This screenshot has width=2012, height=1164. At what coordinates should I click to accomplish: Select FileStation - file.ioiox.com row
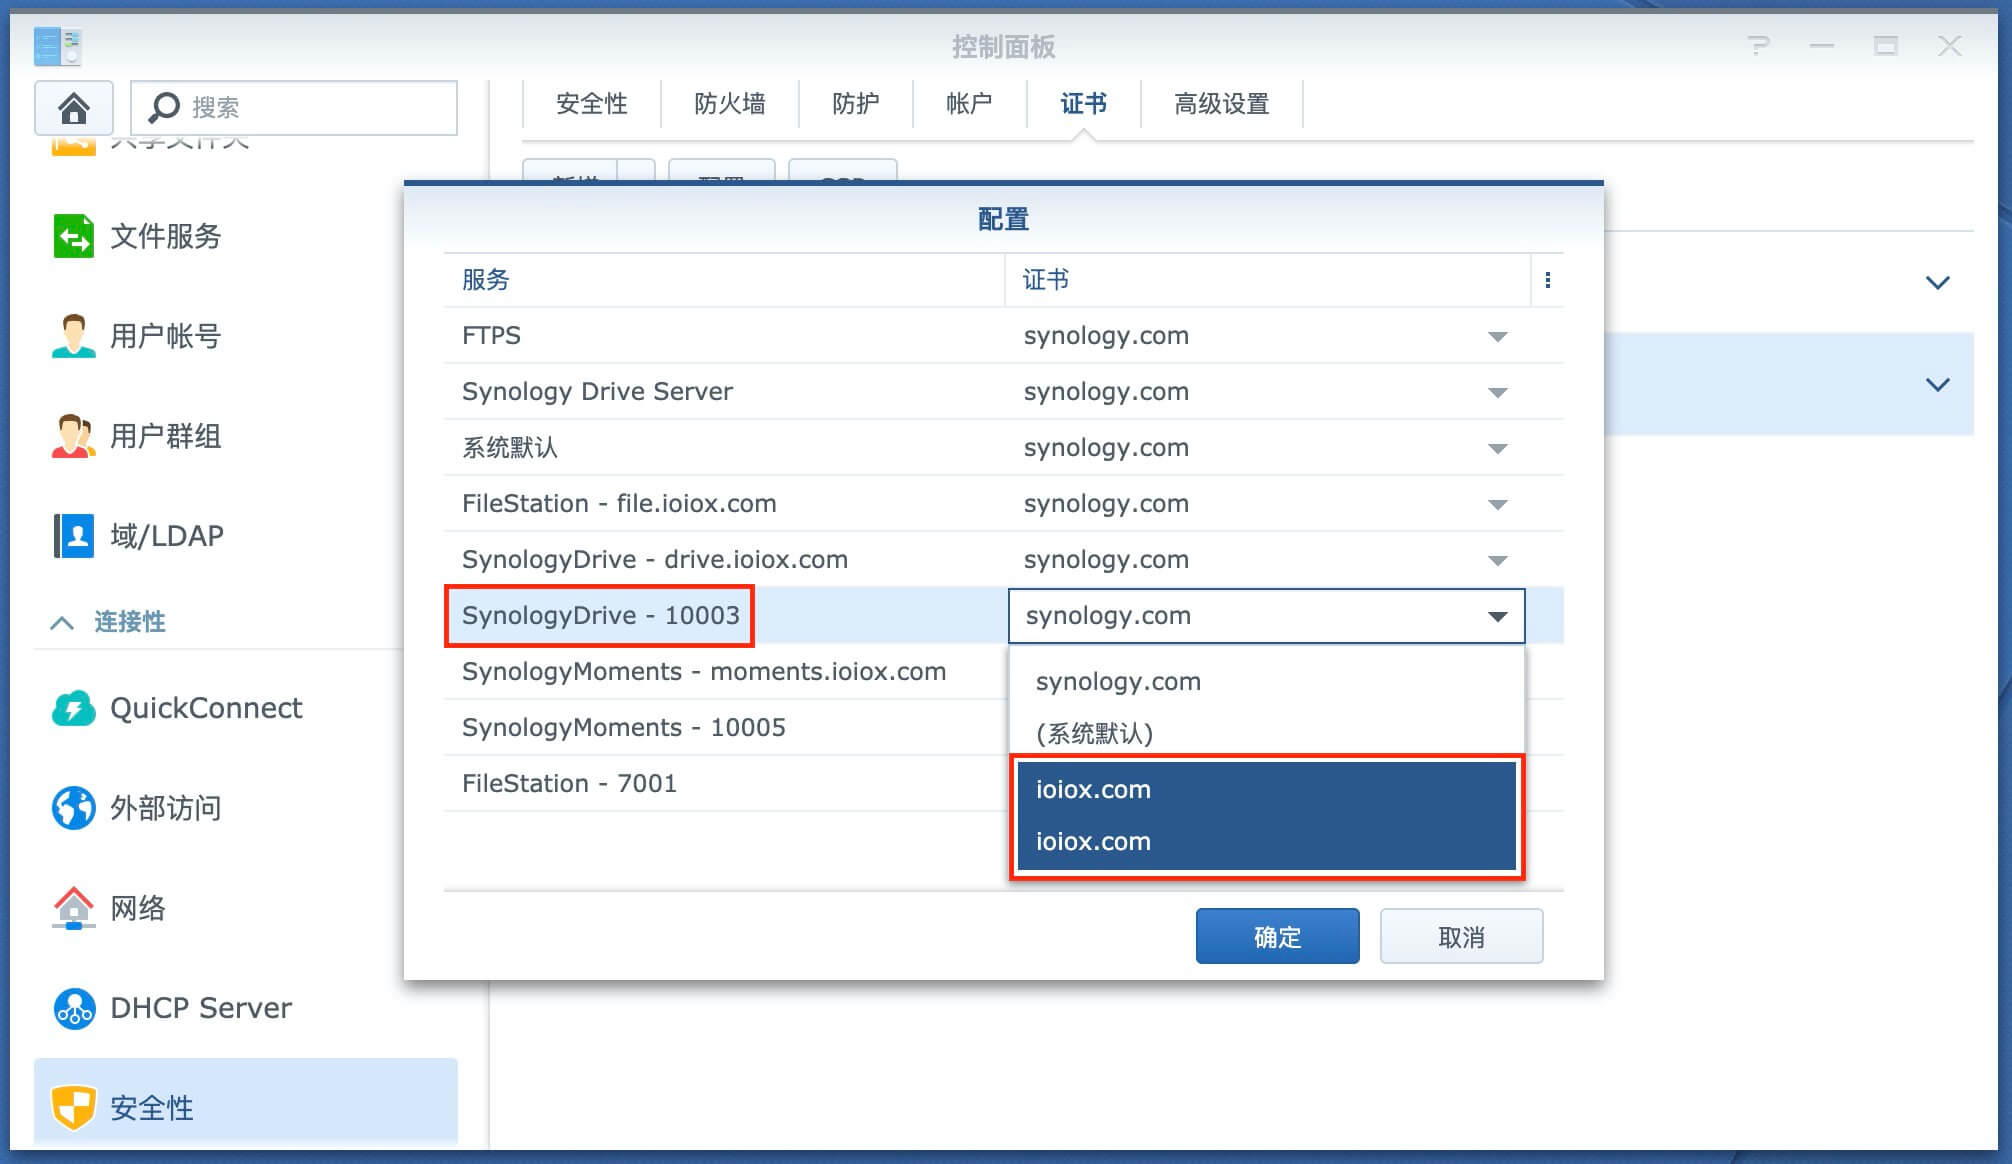1003,504
